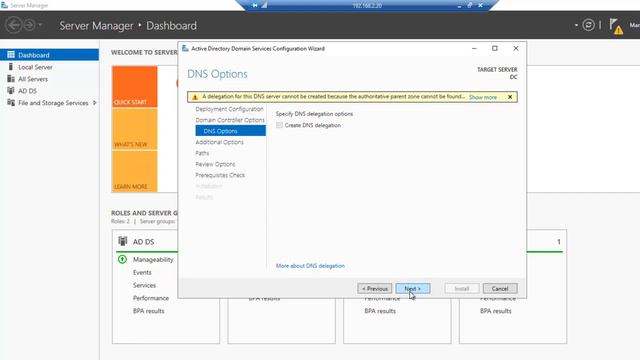This screenshot has width=640, height=360.
Task: Select the DNS Options step
Action: pos(231,131)
